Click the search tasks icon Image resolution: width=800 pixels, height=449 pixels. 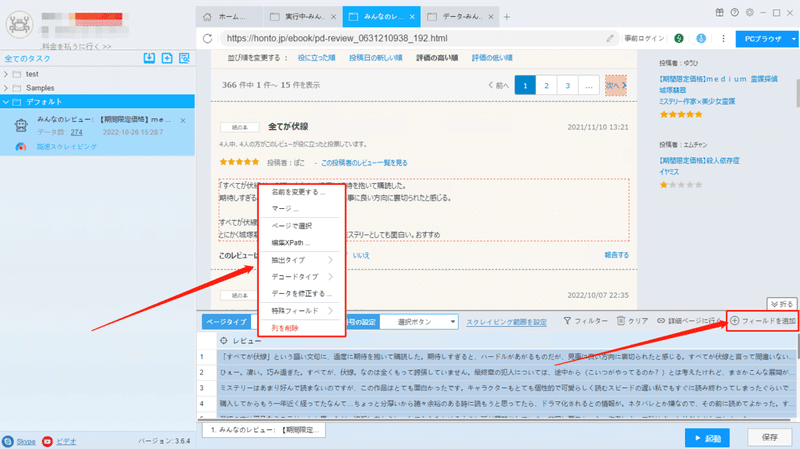pos(184,58)
